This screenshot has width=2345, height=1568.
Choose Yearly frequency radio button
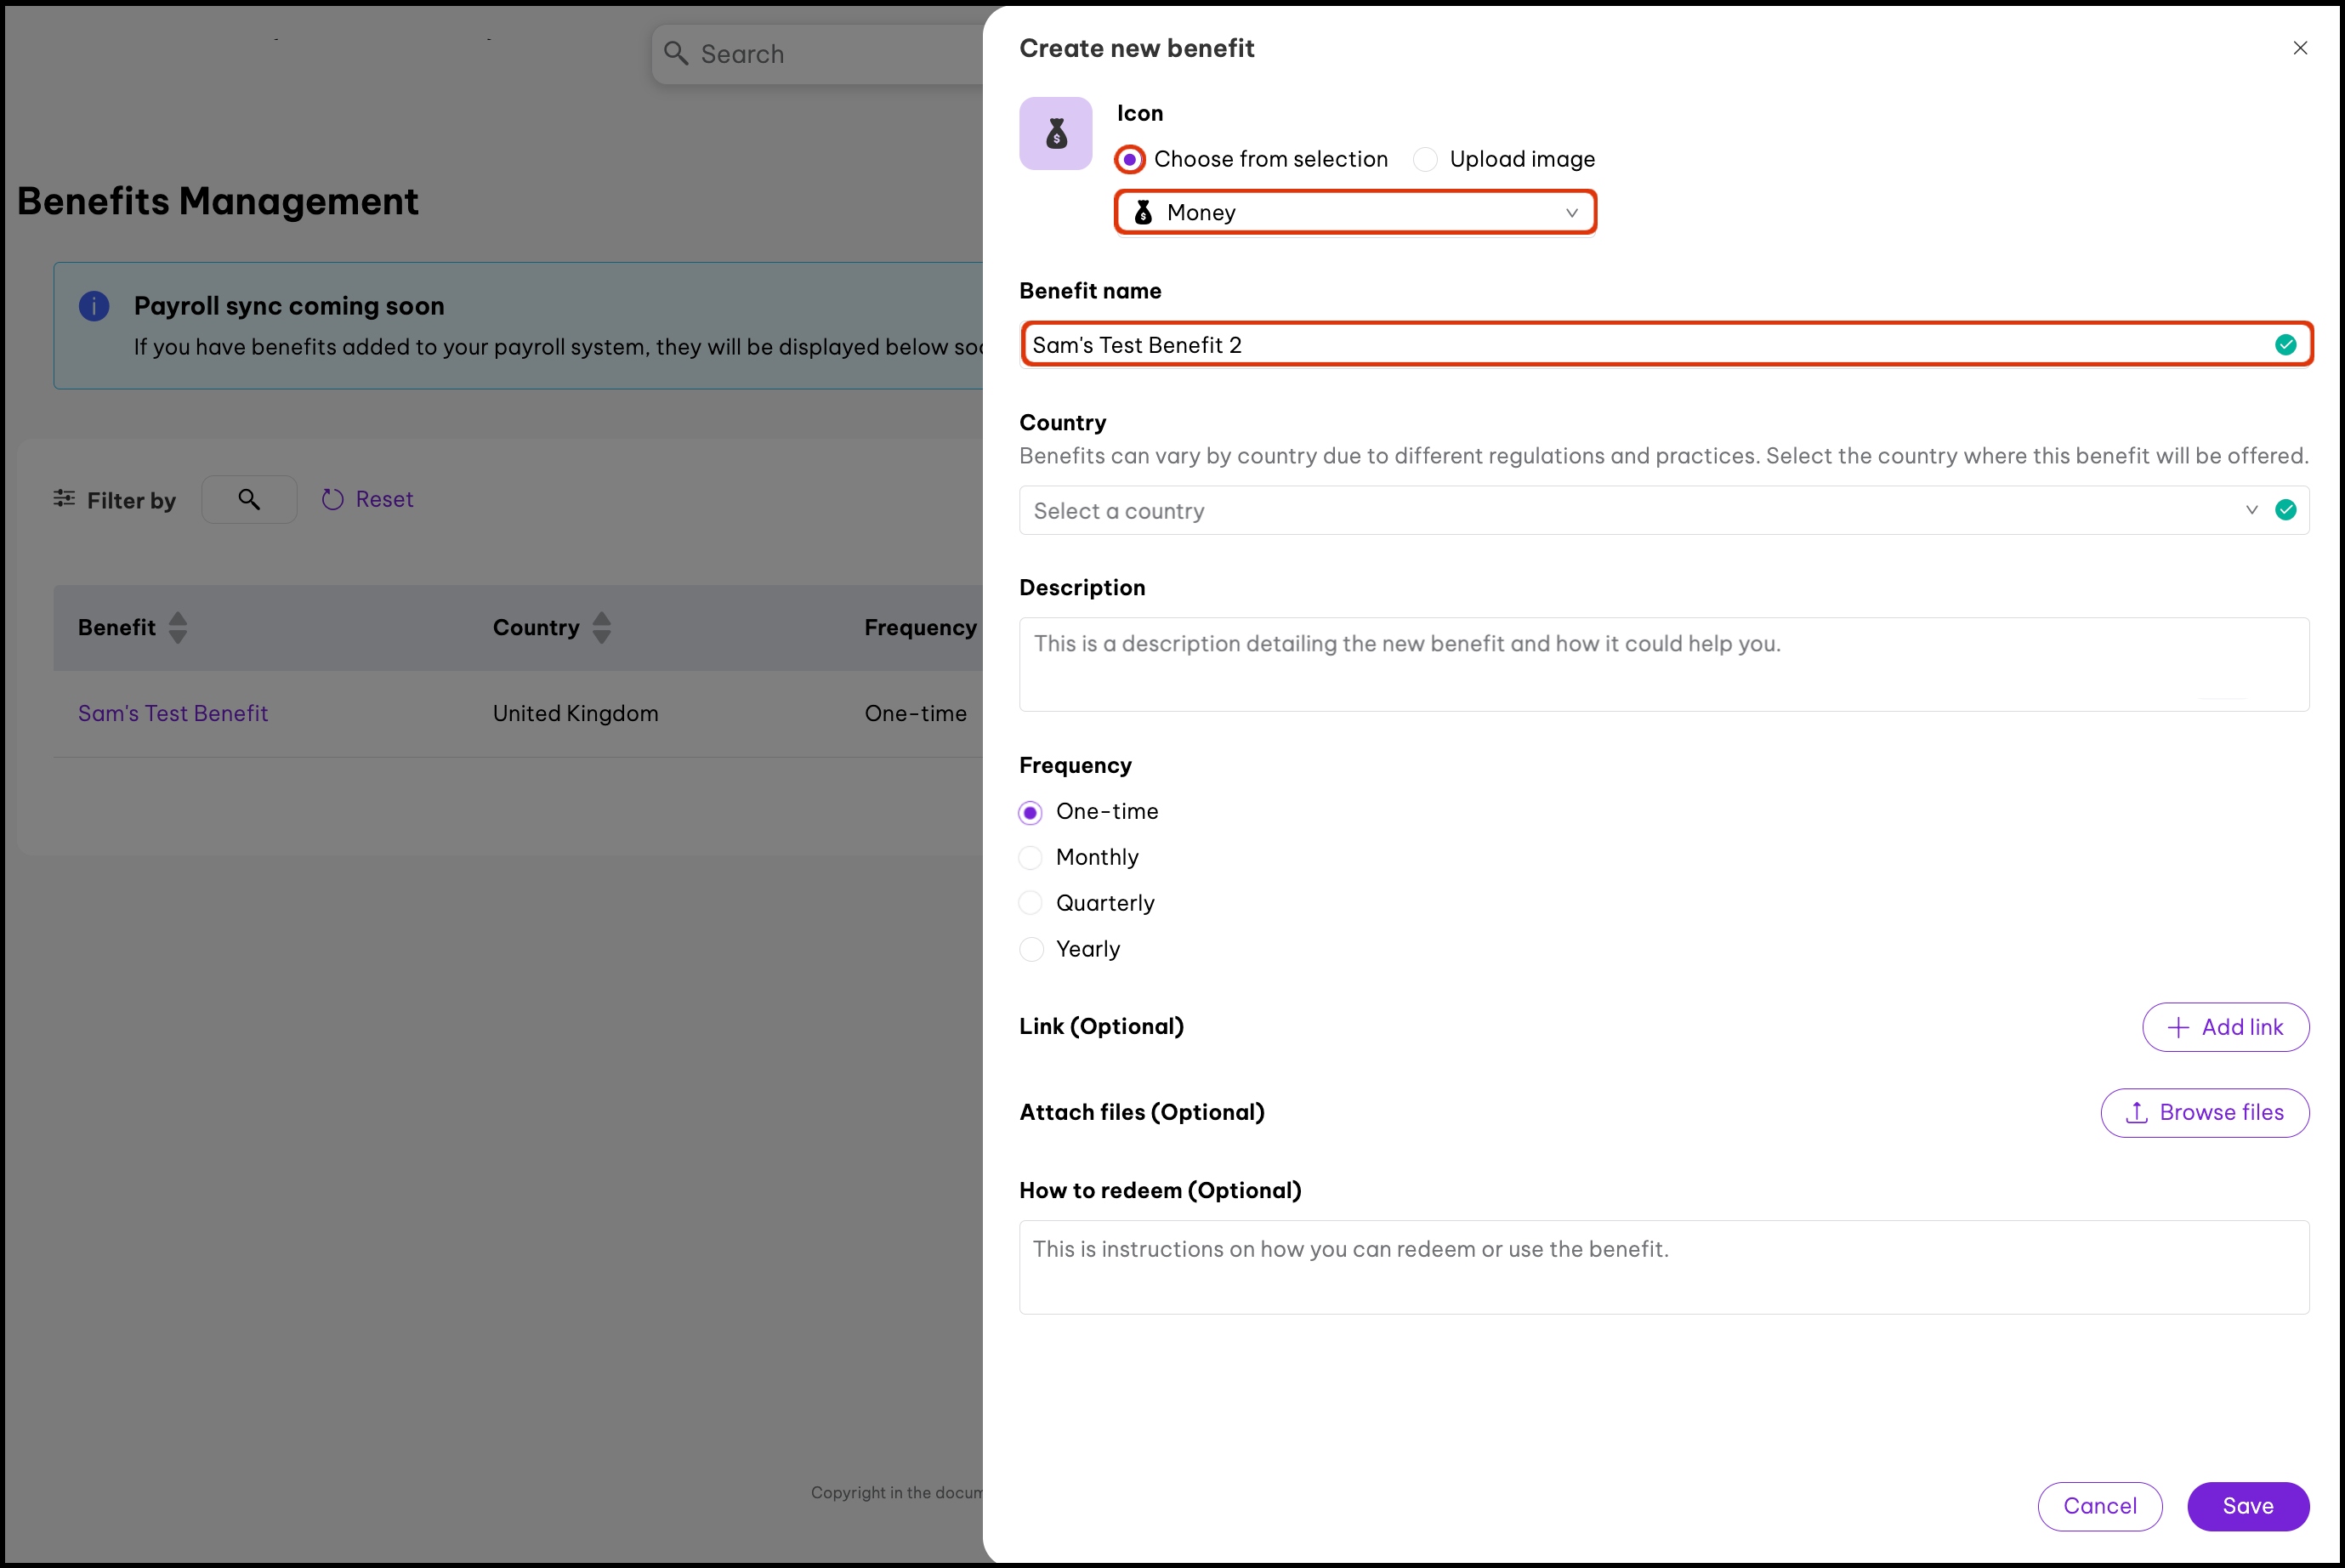tap(1030, 949)
